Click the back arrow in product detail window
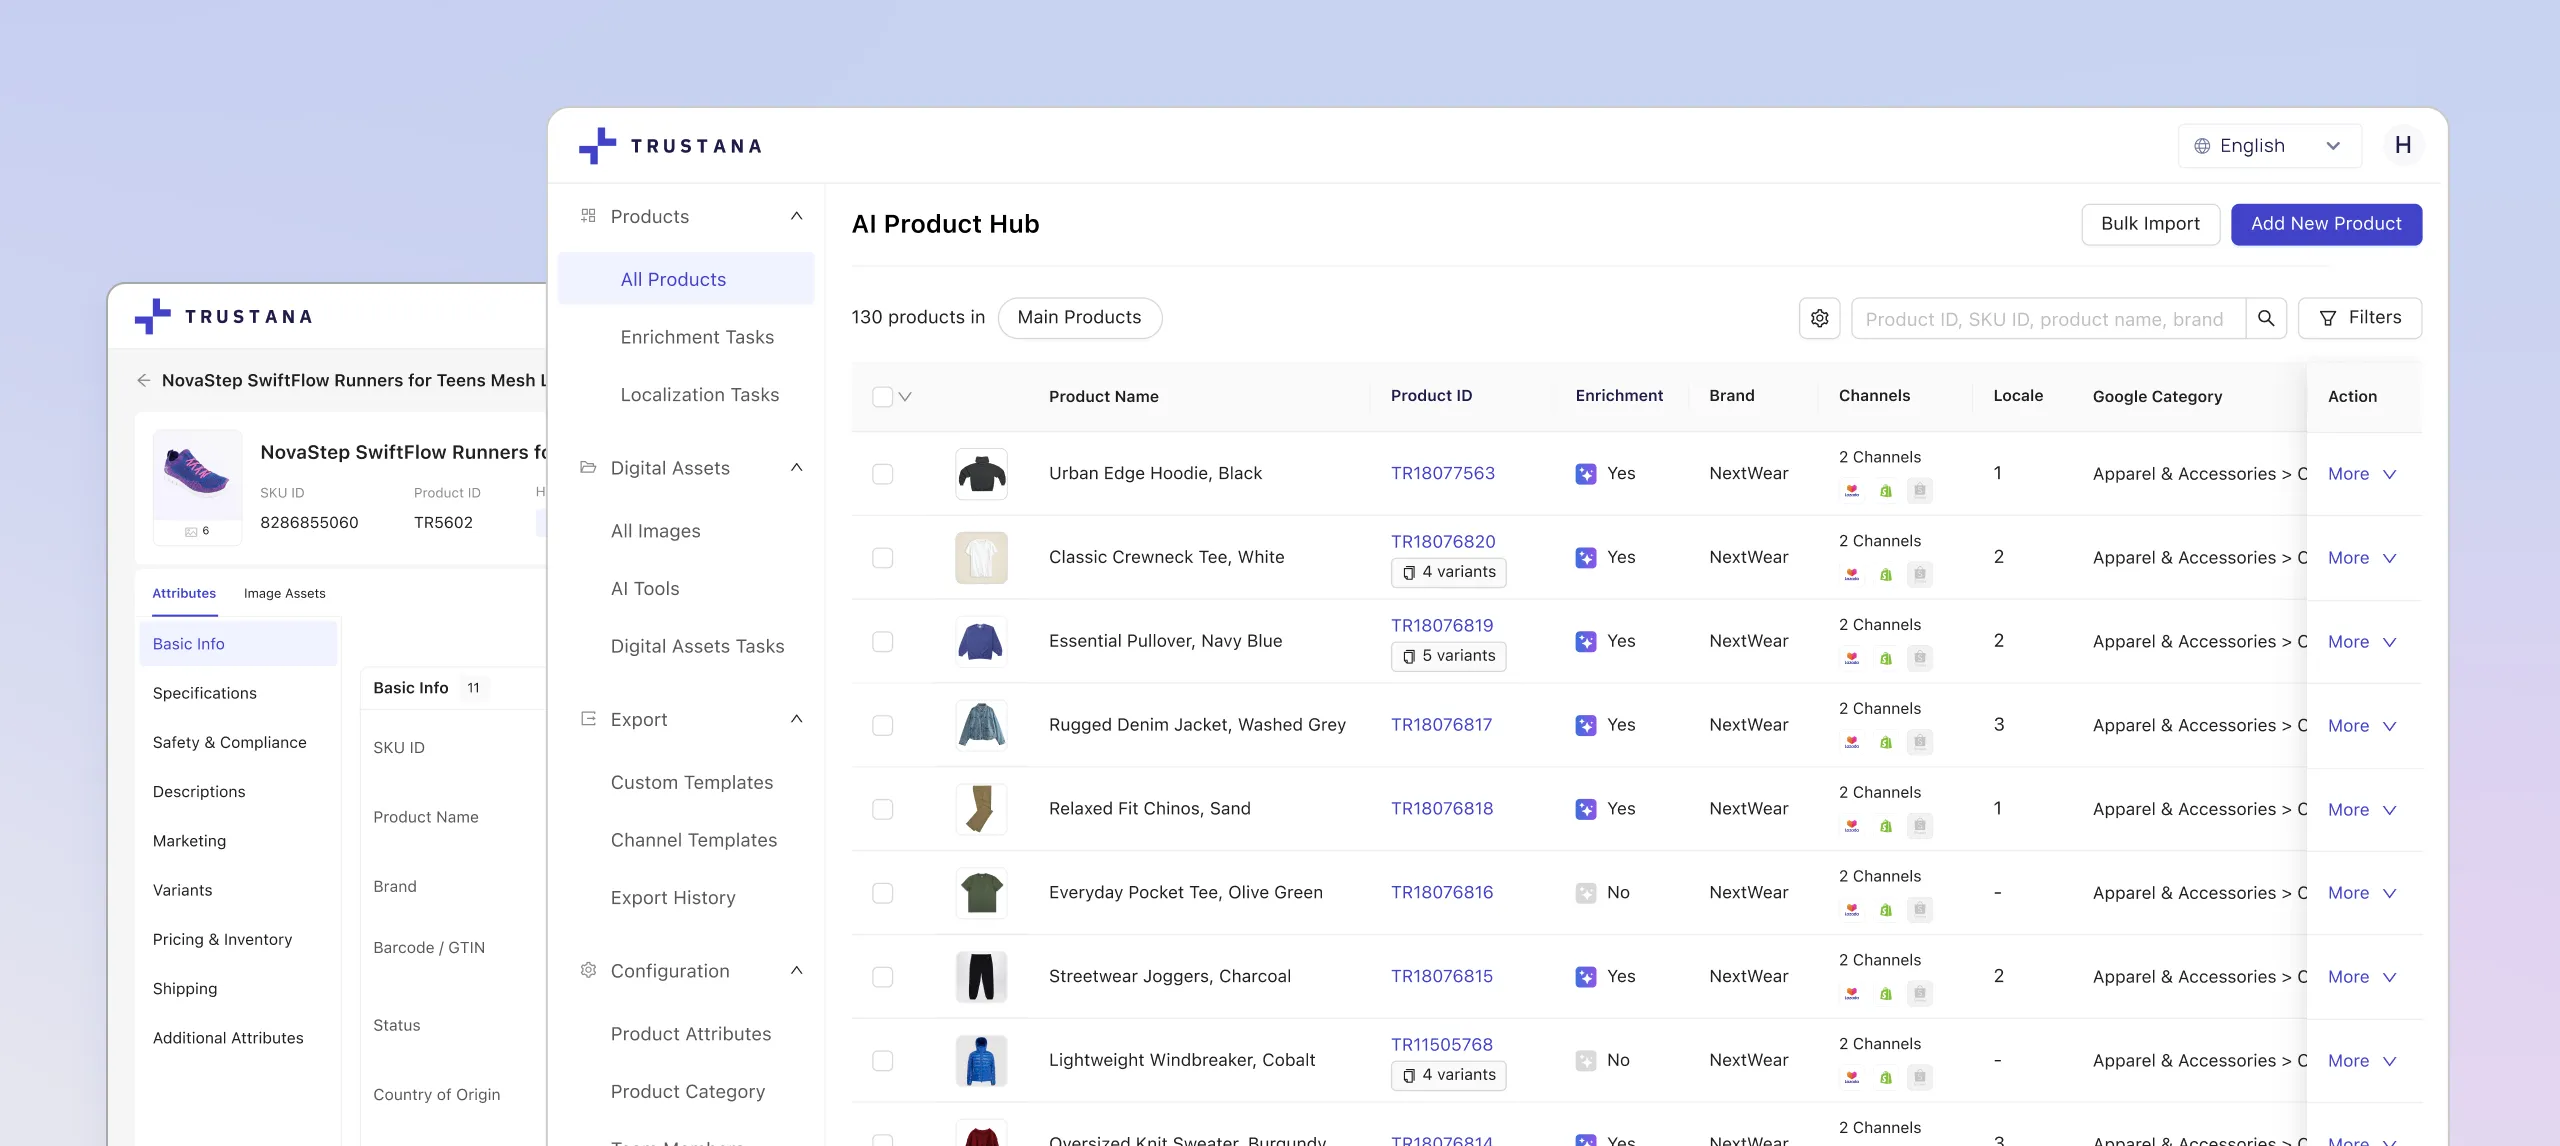Screen dimensions: 2560x1146 click(x=144, y=380)
